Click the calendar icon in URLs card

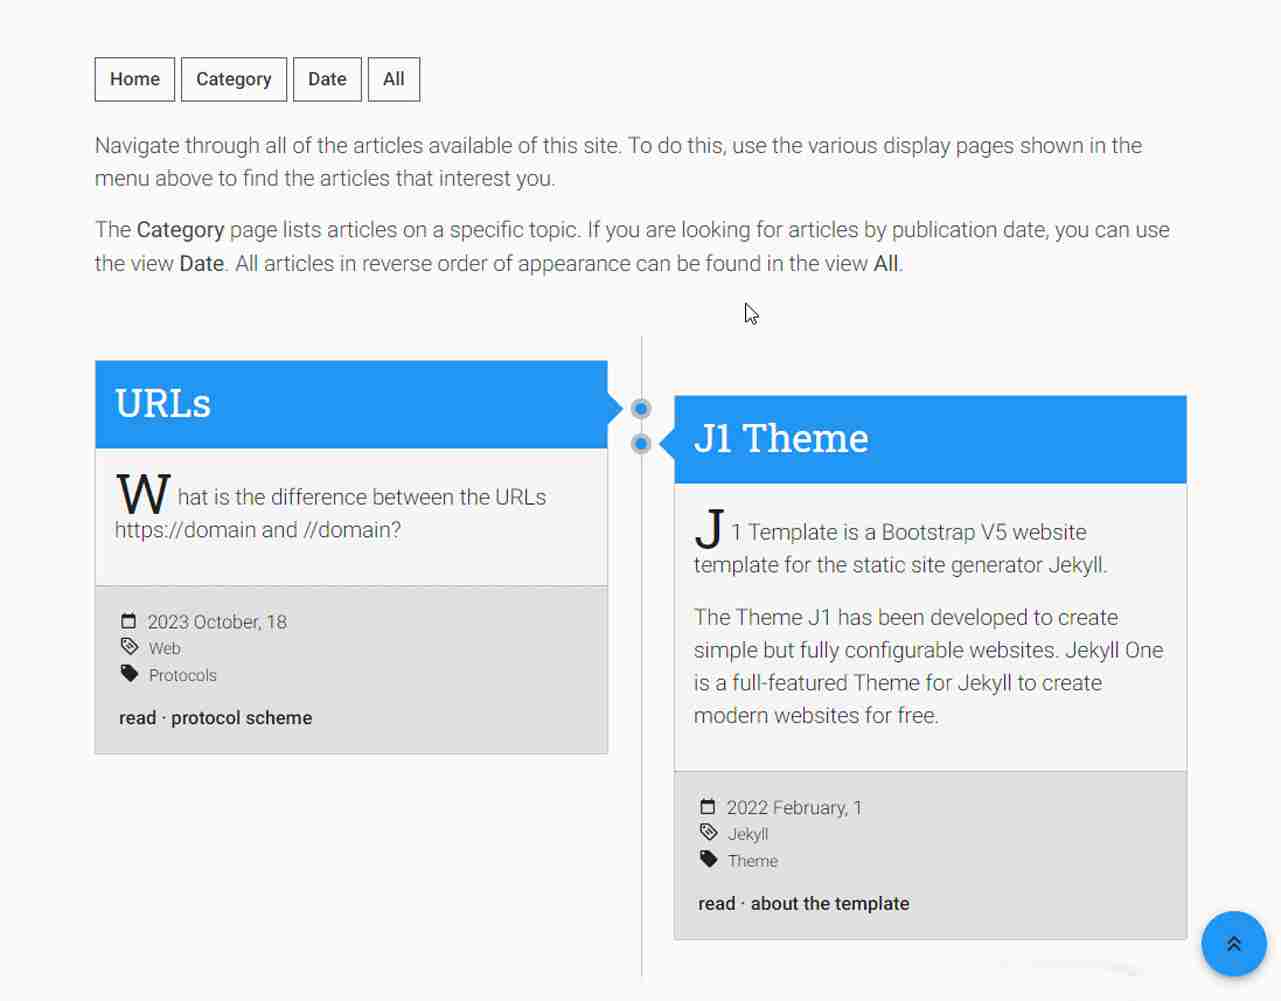coord(129,621)
